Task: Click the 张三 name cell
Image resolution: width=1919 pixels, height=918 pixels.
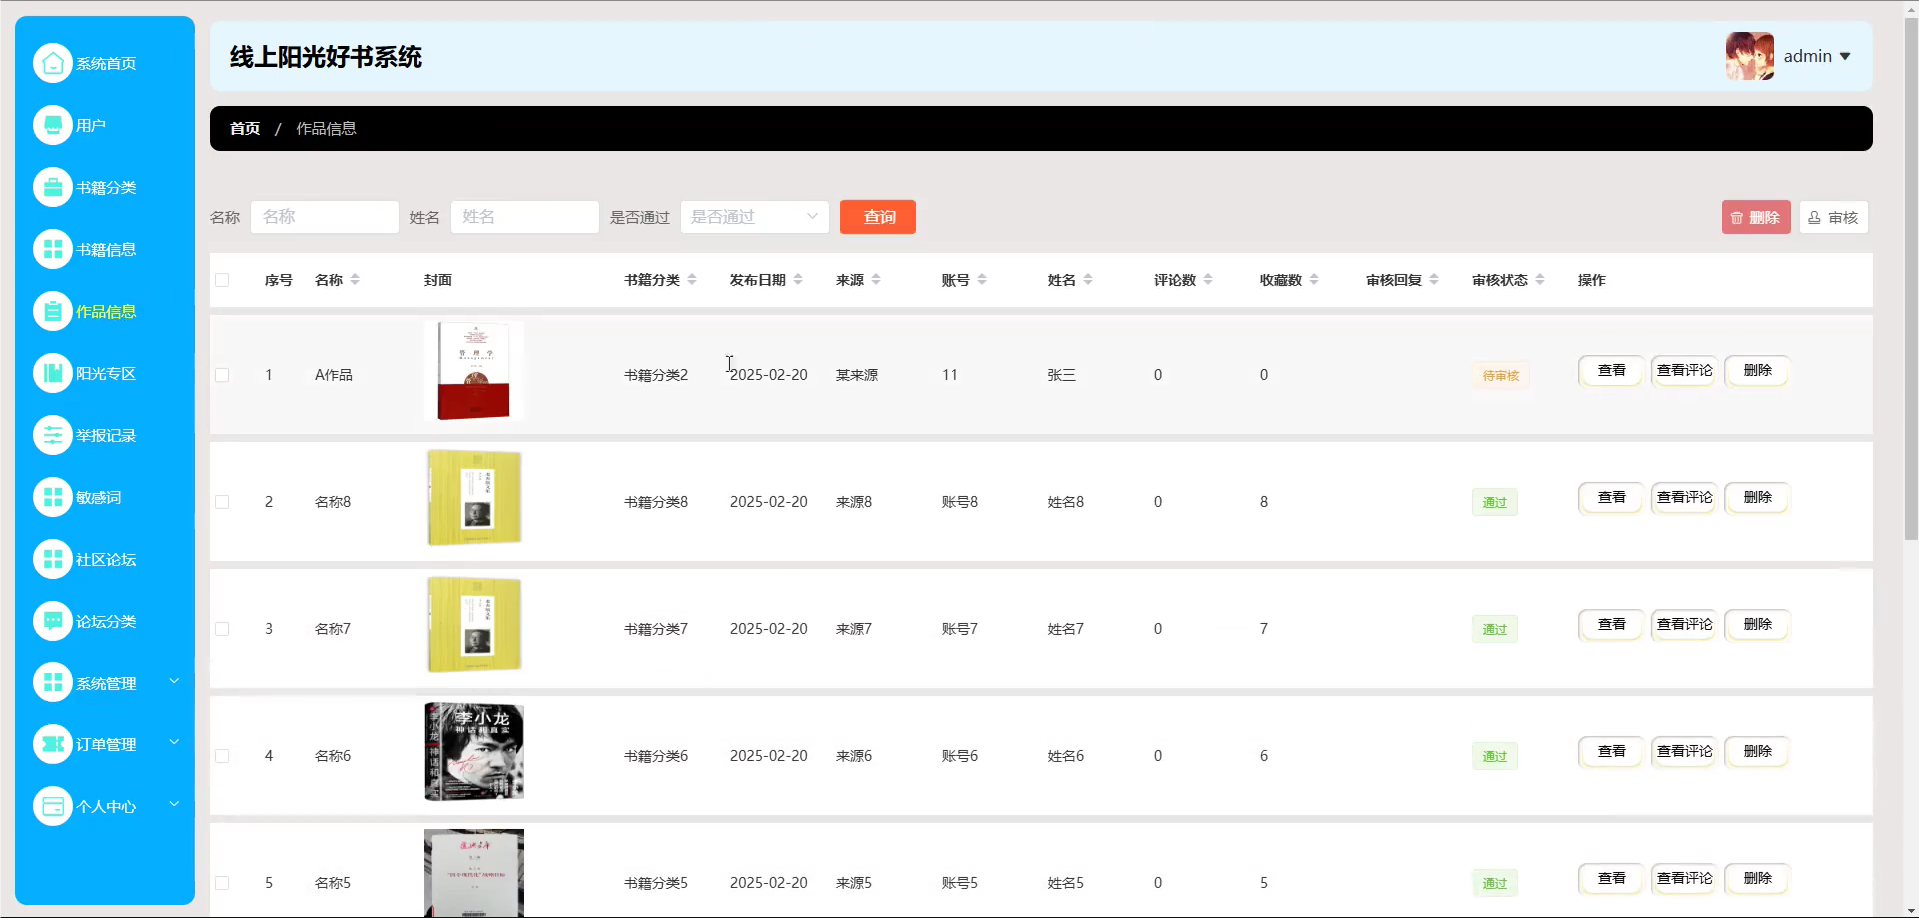Action: (1062, 375)
